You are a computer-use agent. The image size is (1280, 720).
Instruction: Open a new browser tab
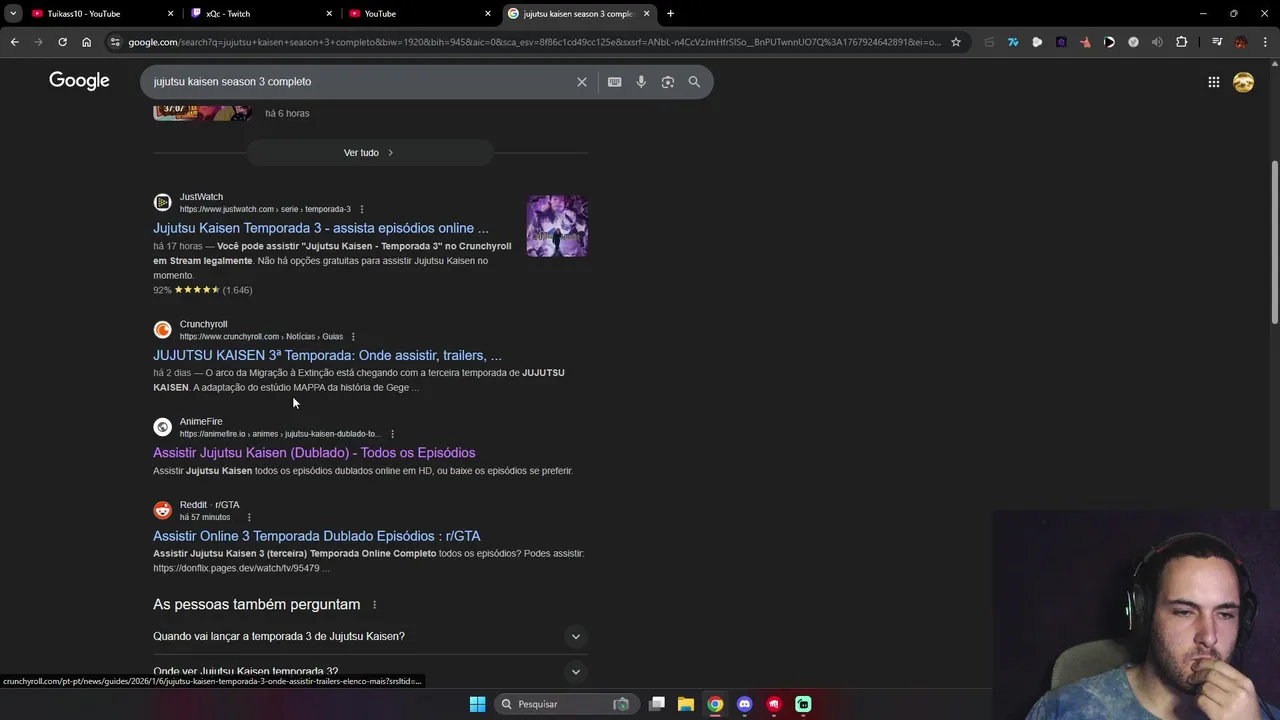[670, 13]
